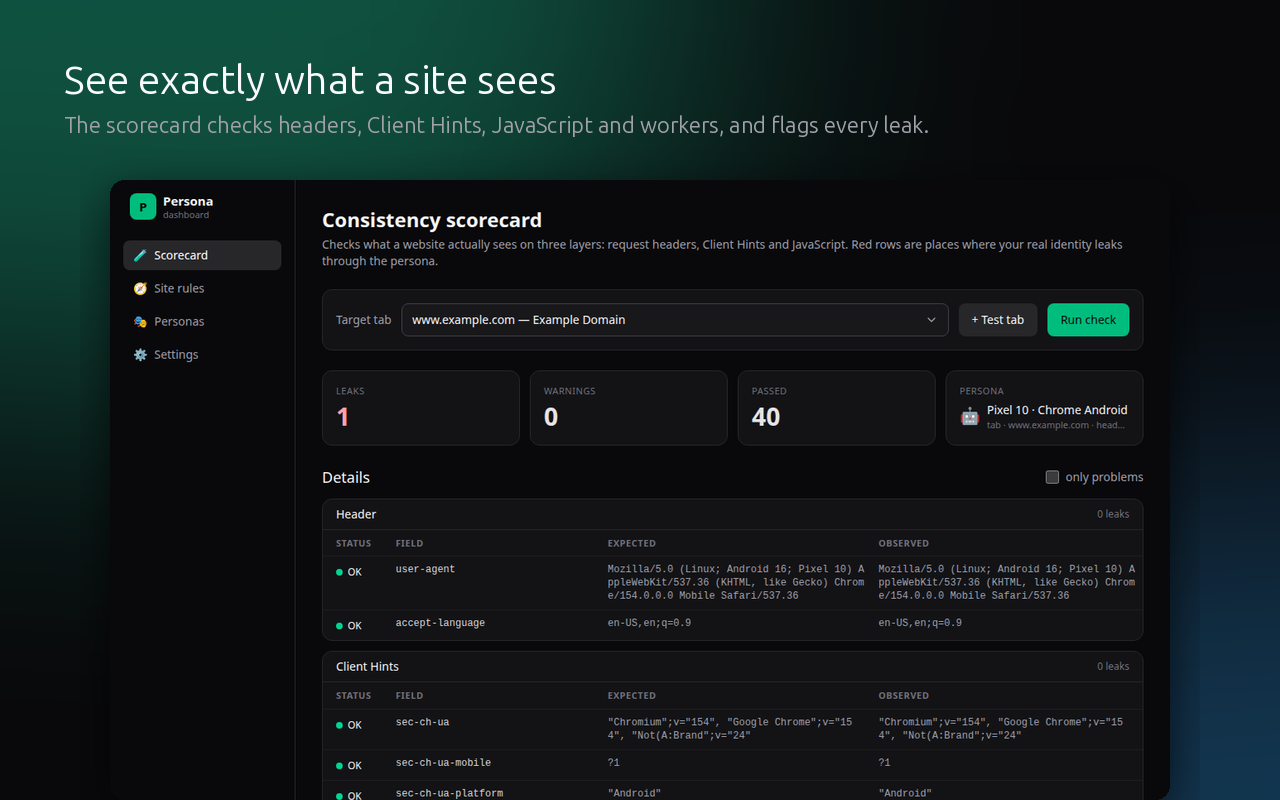Click the + Test tab button
Image resolution: width=1280 pixels, height=800 pixels.
click(998, 320)
